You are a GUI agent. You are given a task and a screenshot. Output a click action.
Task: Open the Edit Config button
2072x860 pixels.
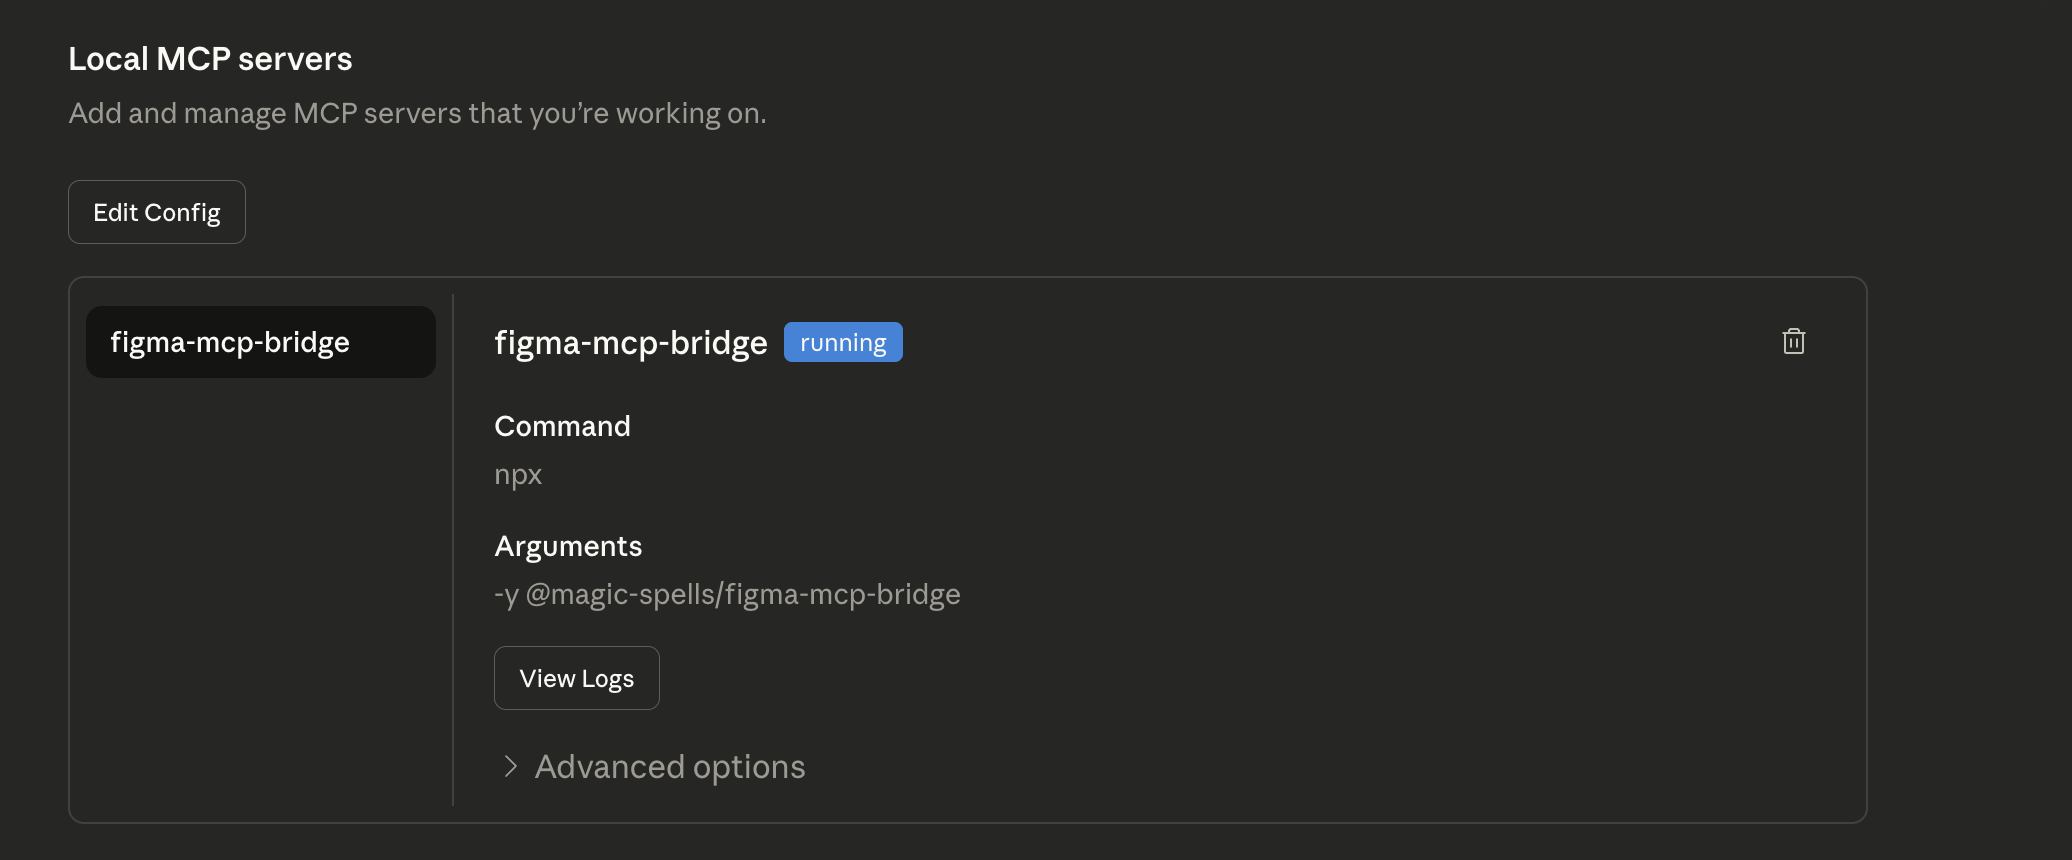click(157, 212)
